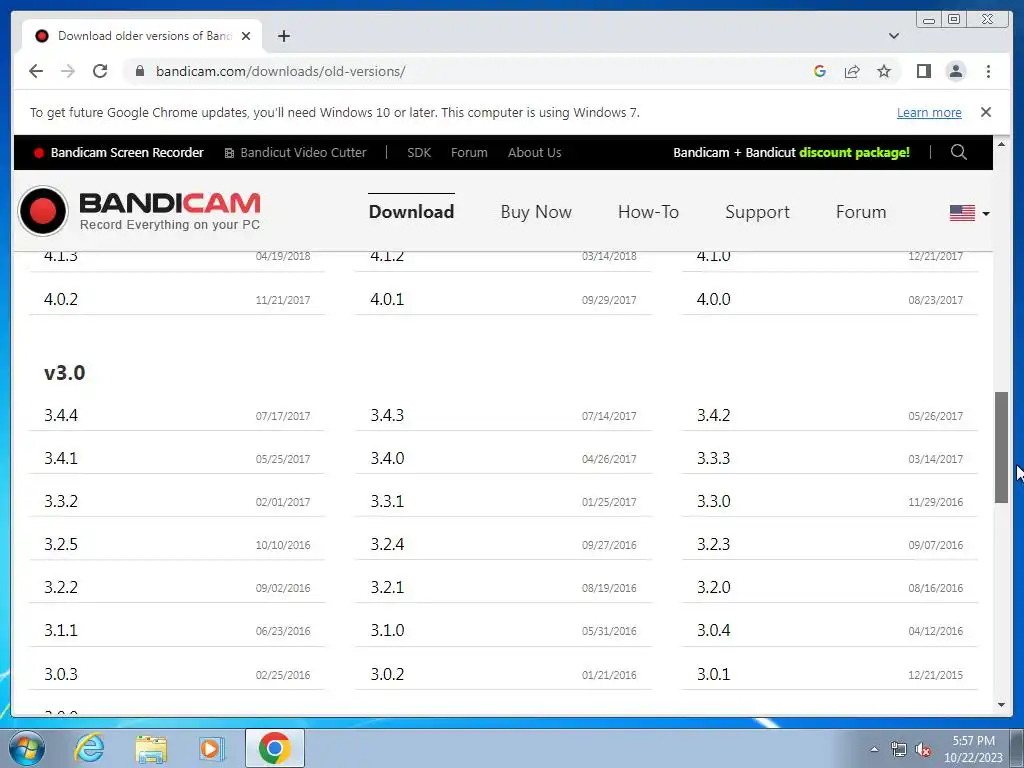
Task: Download version 3.2.5
Action: pos(176,545)
